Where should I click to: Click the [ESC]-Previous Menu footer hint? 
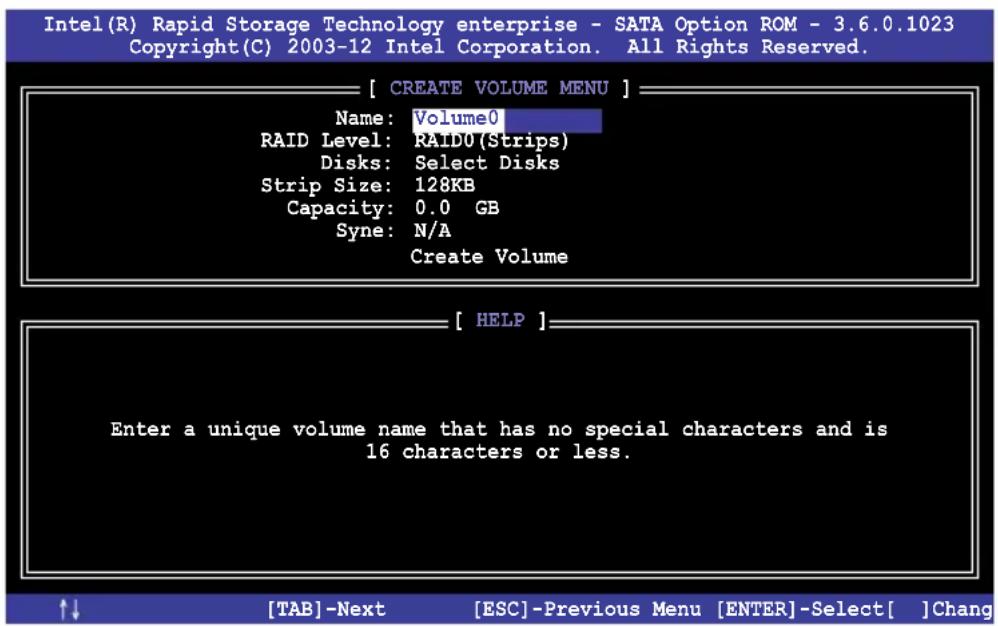(x=587, y=609)
